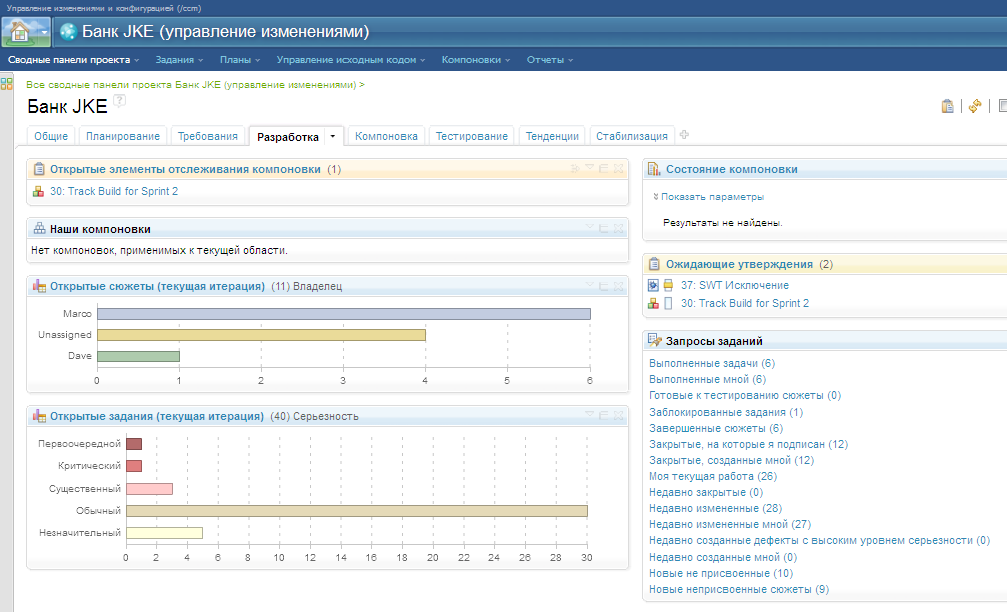Click the build icon beside 30: Track Build in left widget
Screen dimensions: 1007x612
[x=39, y=191]
